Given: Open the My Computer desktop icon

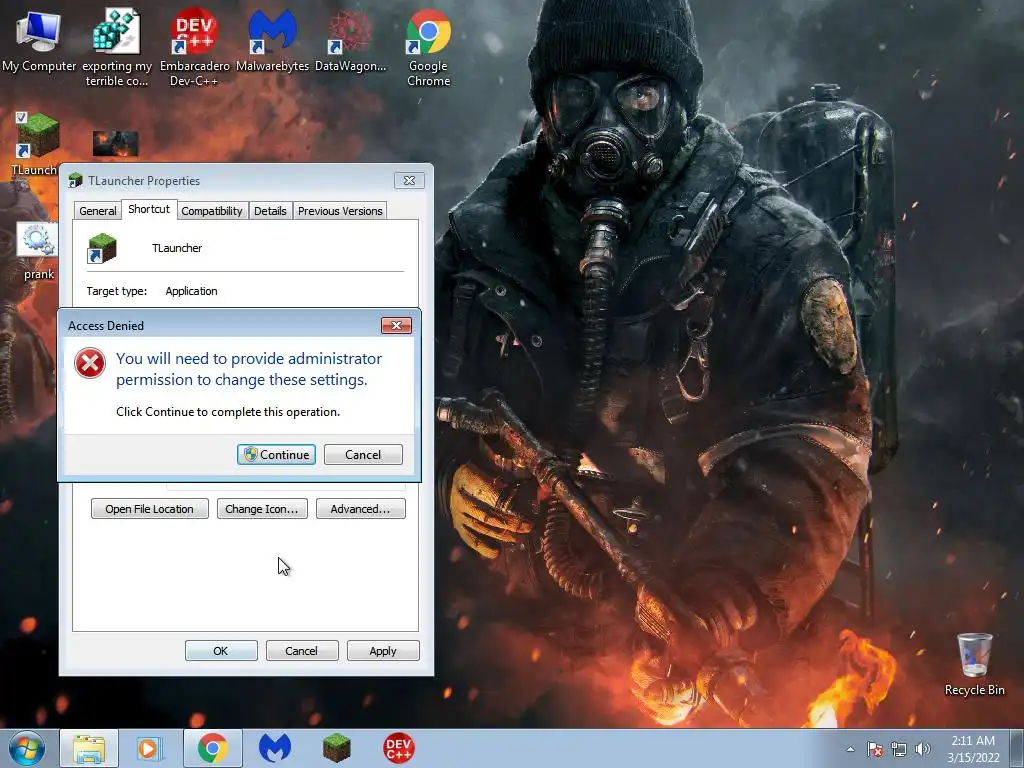Looking at the screenshot, I should tap(39, 40).
